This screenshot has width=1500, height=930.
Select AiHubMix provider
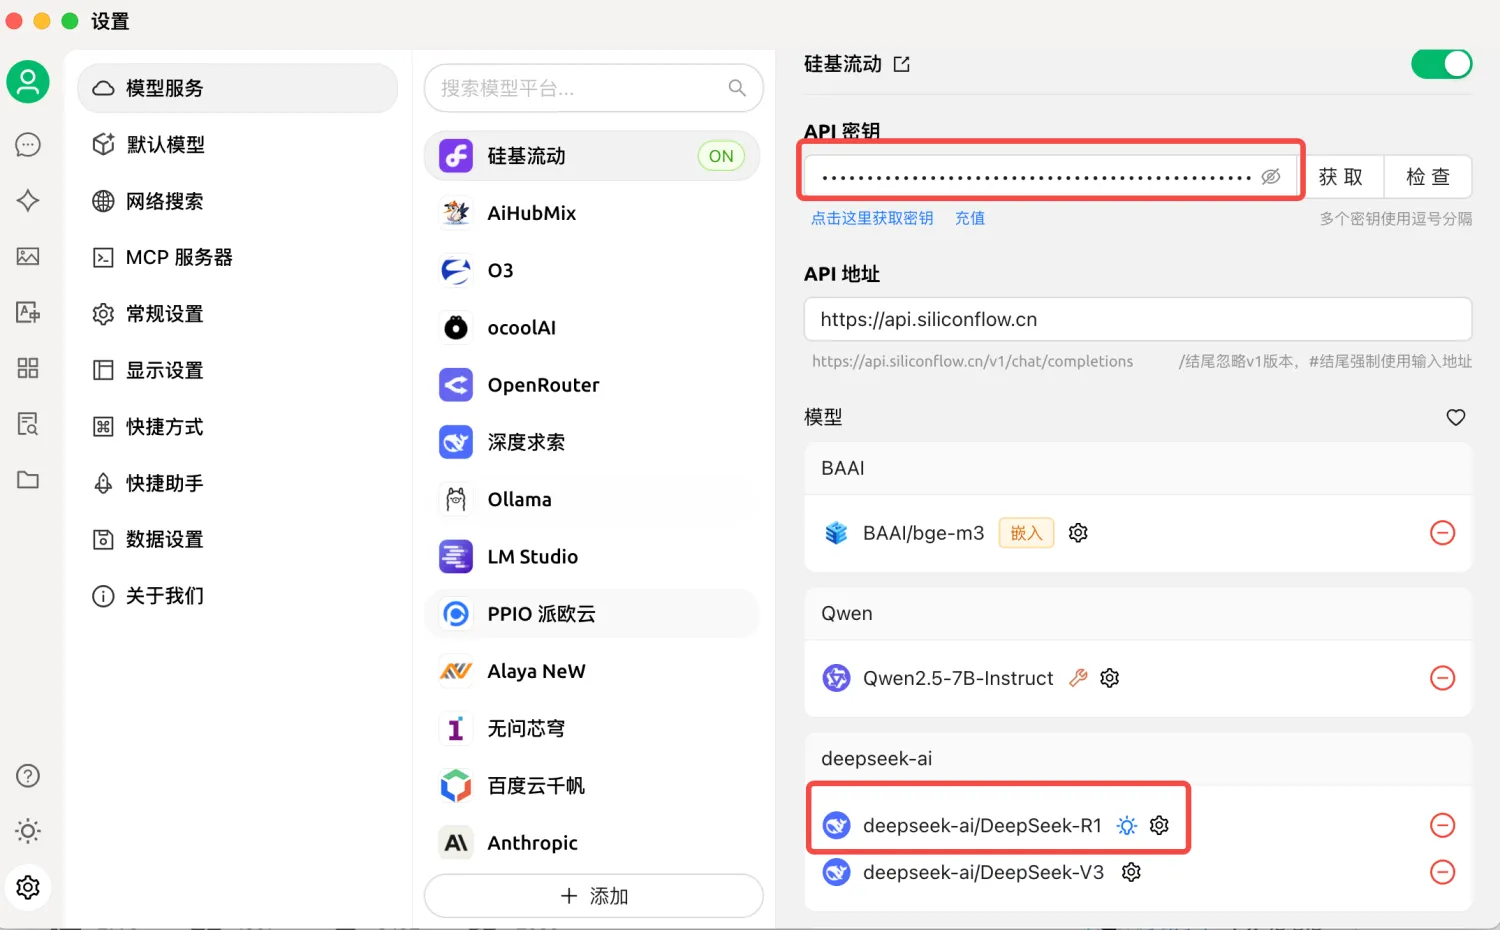coord(592,213)
